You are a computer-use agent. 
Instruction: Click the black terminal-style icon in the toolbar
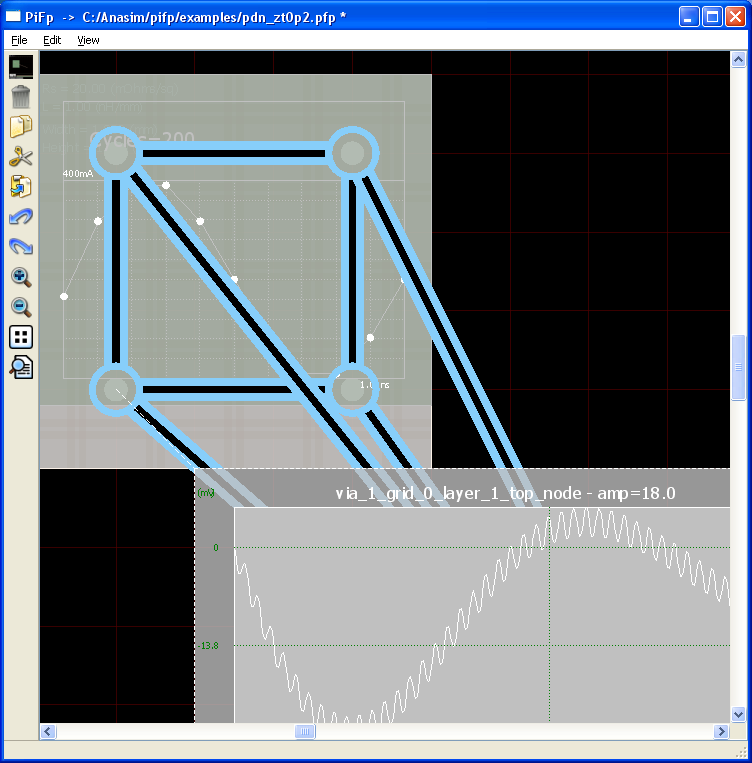tap(21, 67)
